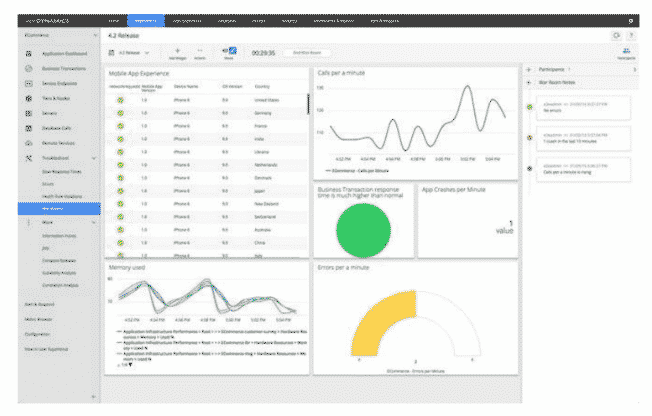Collapse the Troubleshoot section chevron
The image size is (652, 416).
click(x=94, y=158)
